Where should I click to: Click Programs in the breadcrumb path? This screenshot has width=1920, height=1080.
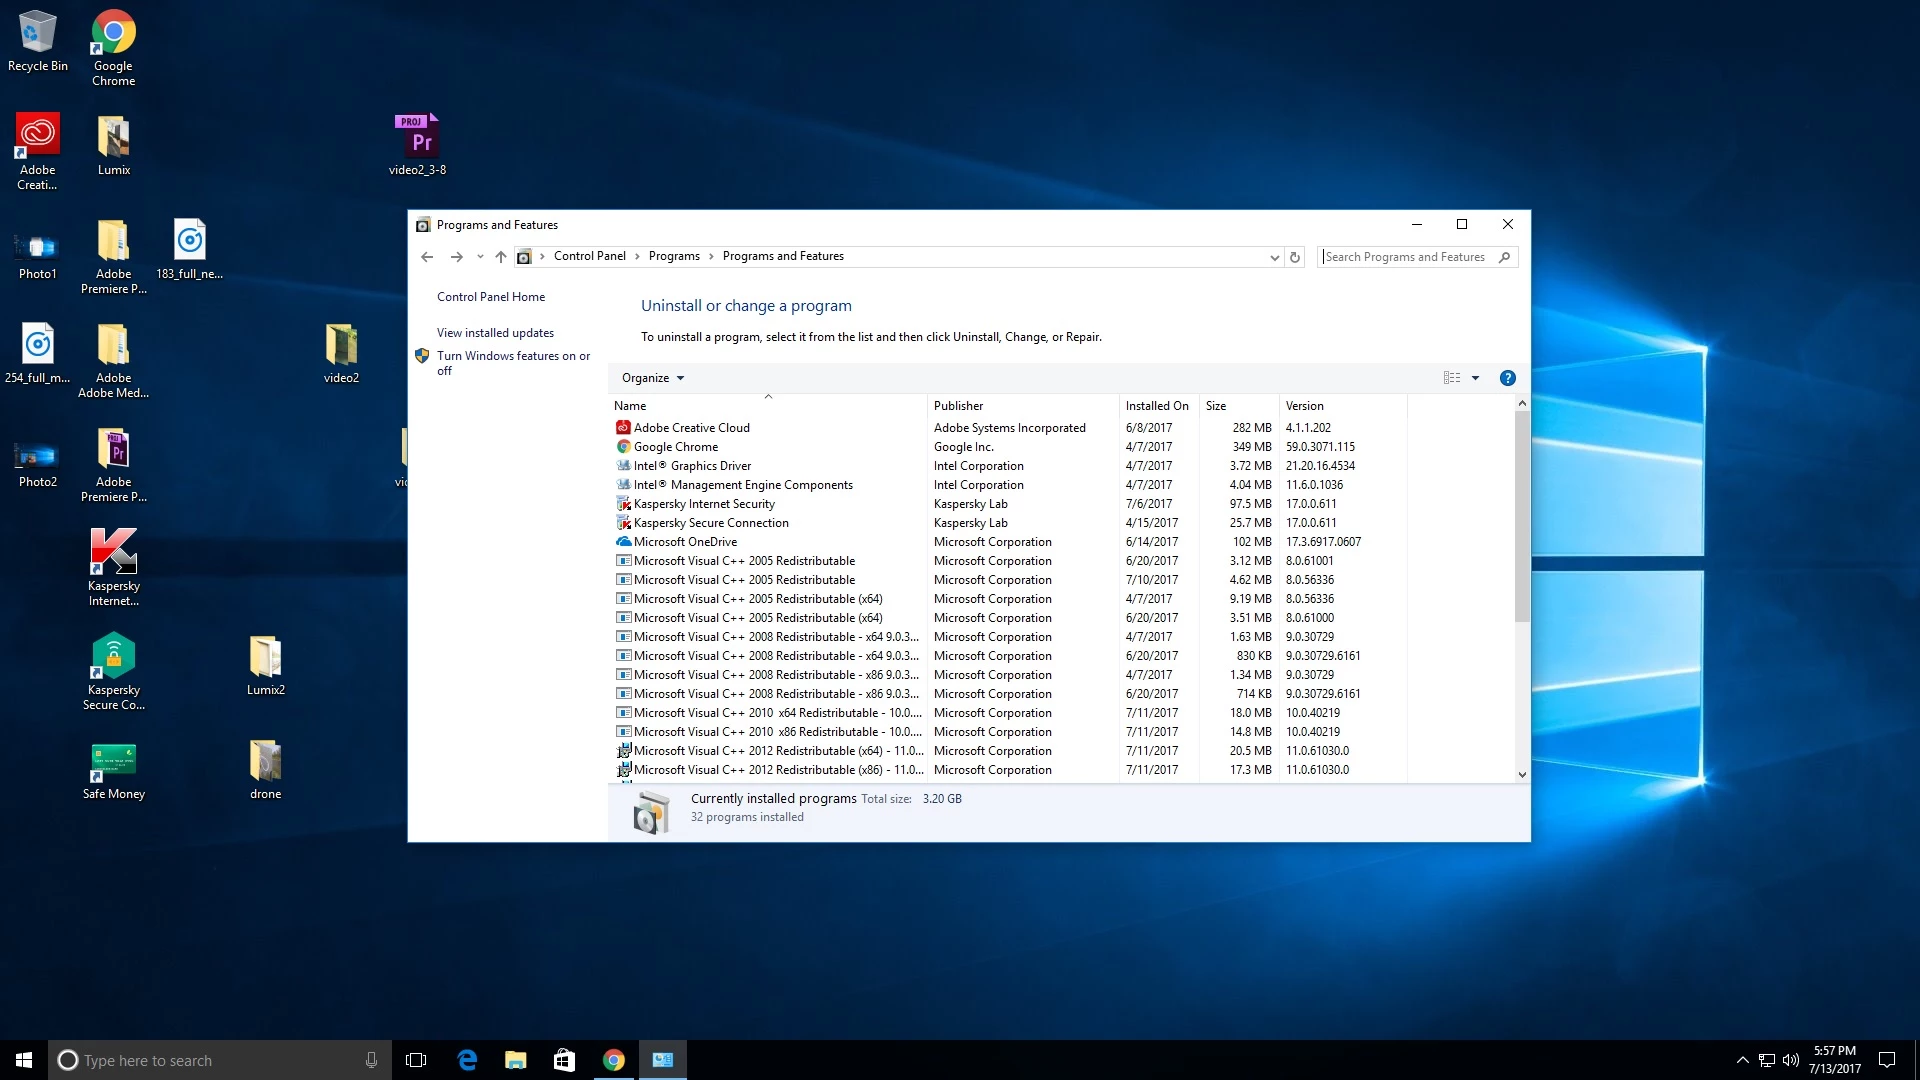click(674, 256)
